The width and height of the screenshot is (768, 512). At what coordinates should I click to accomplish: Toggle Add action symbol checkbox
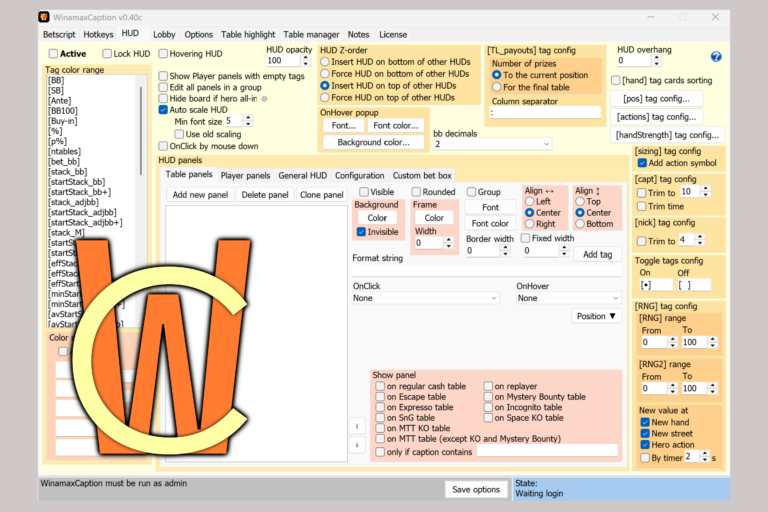(x=642, y=163)
